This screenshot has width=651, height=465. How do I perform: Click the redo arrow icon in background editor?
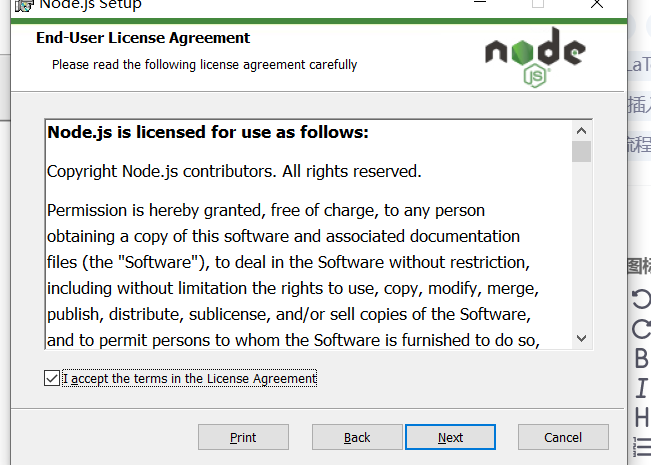coord(642,329)
